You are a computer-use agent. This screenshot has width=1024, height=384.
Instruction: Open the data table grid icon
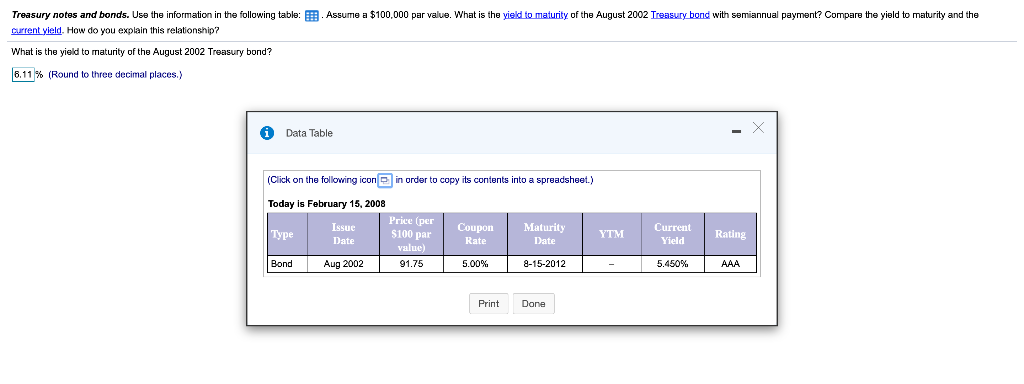point(312,15)
